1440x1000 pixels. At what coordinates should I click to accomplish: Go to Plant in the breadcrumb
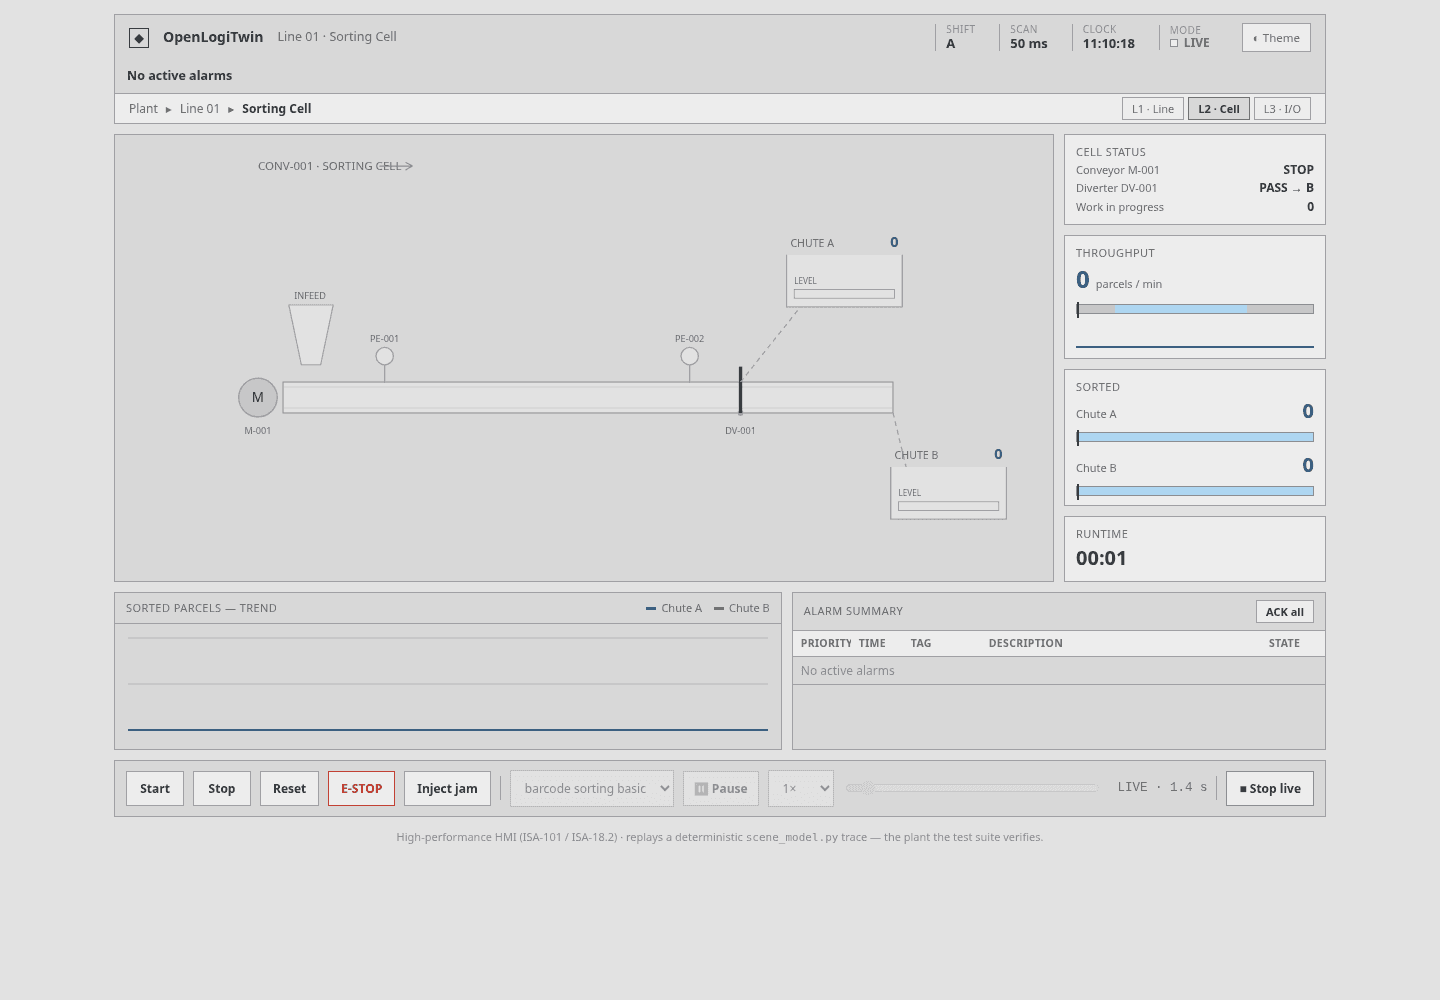143,109
